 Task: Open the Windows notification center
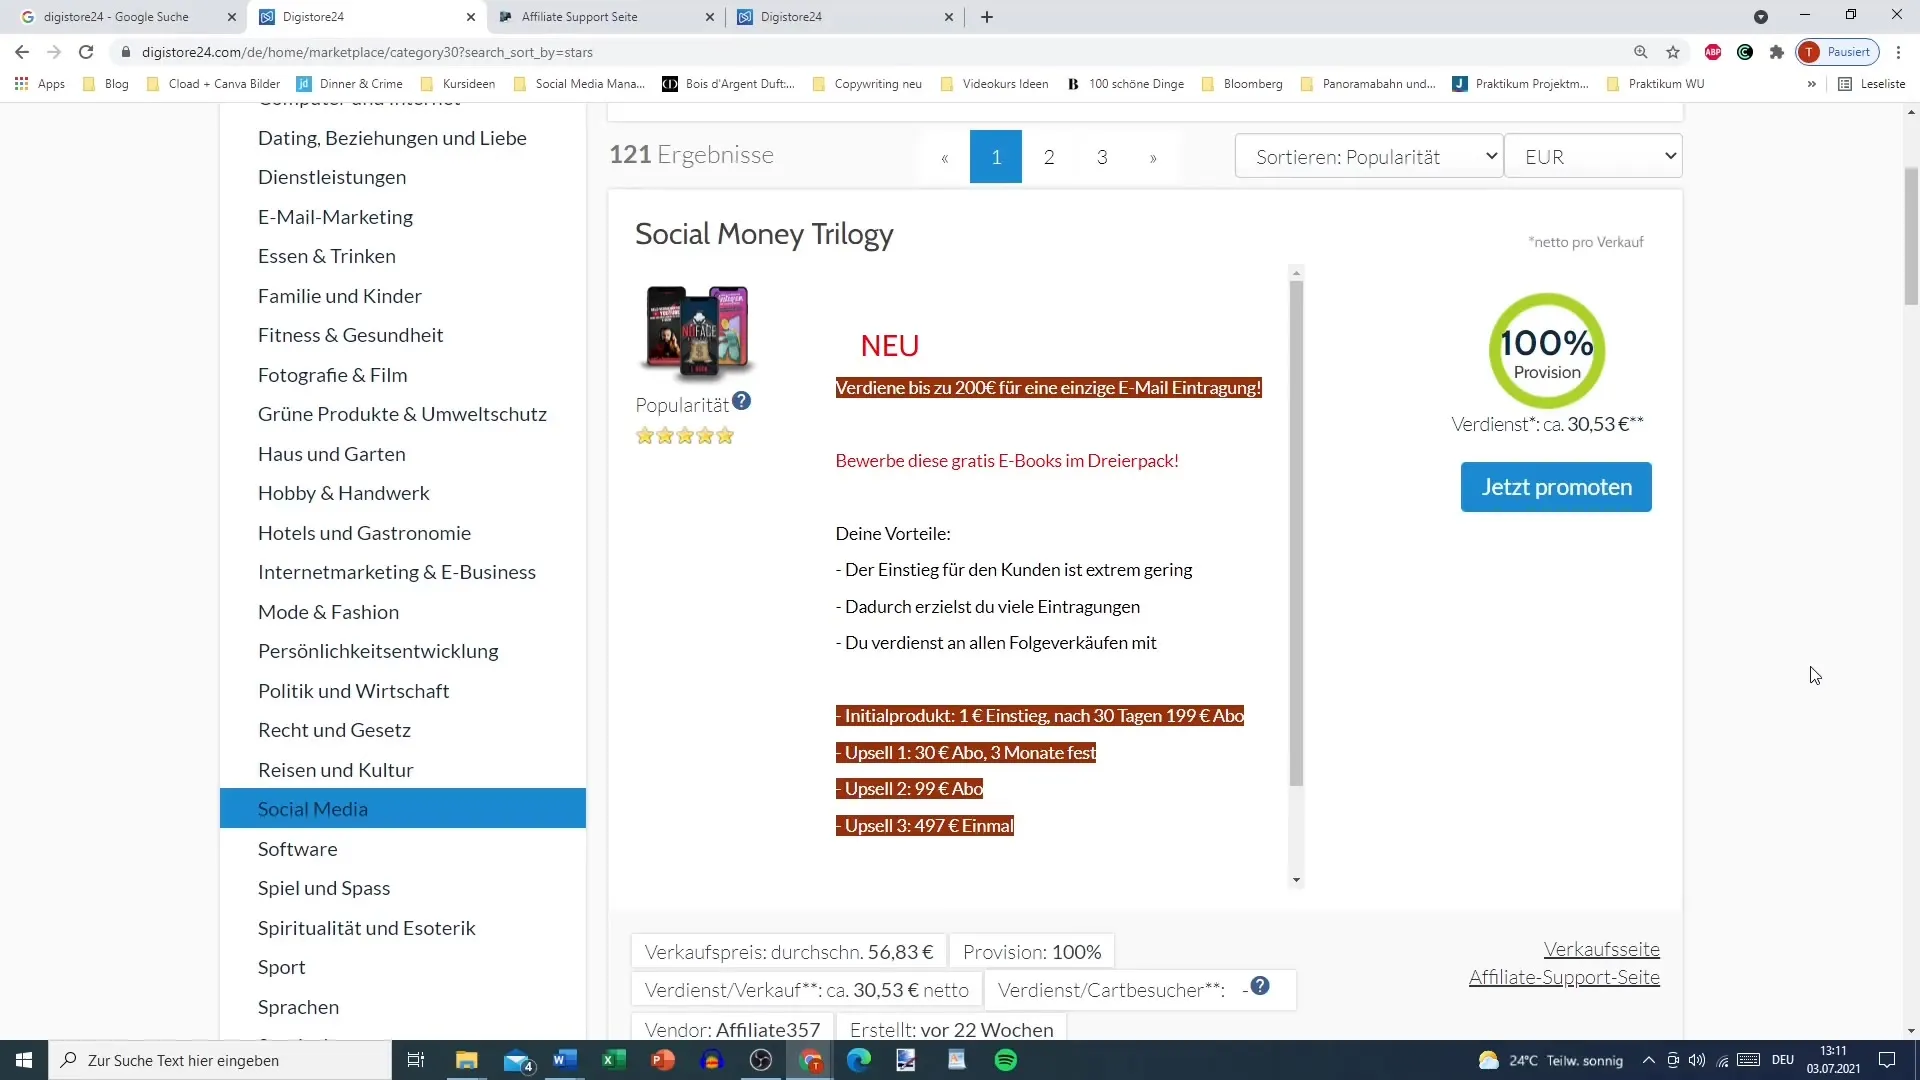1887,1060
